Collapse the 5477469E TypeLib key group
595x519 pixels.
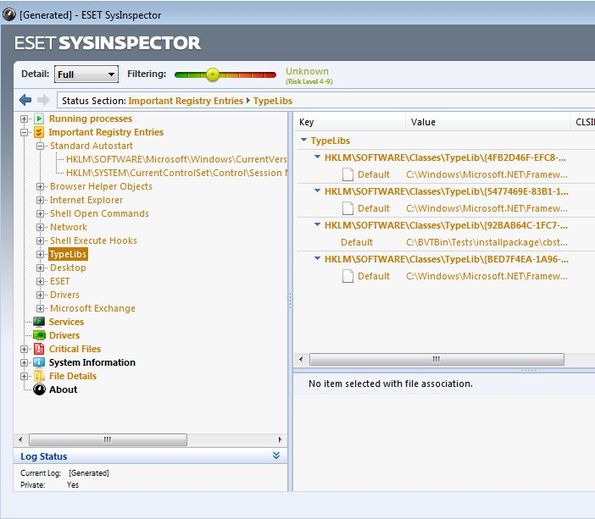point(317,190)
